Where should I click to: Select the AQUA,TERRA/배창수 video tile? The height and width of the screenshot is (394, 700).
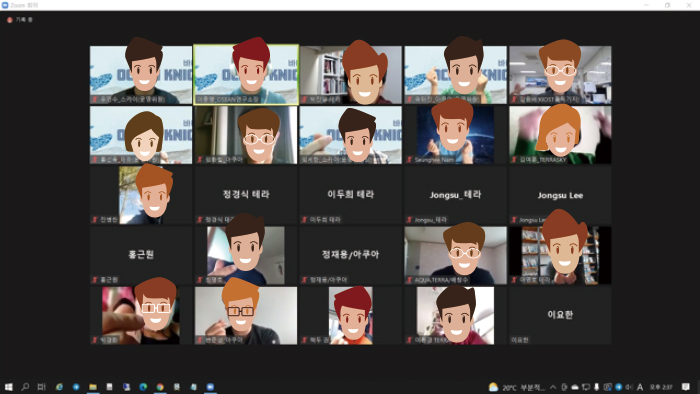click(x=455, y=255)
